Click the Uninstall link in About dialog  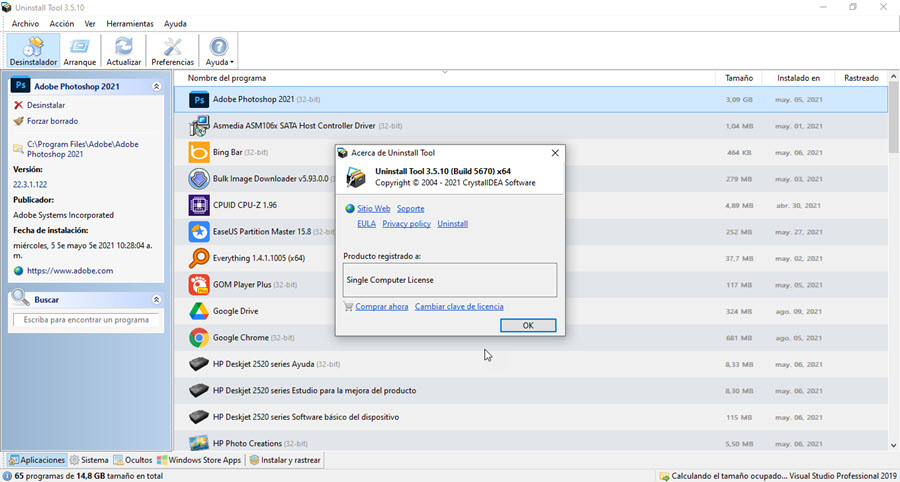click(x=452, y=224)
